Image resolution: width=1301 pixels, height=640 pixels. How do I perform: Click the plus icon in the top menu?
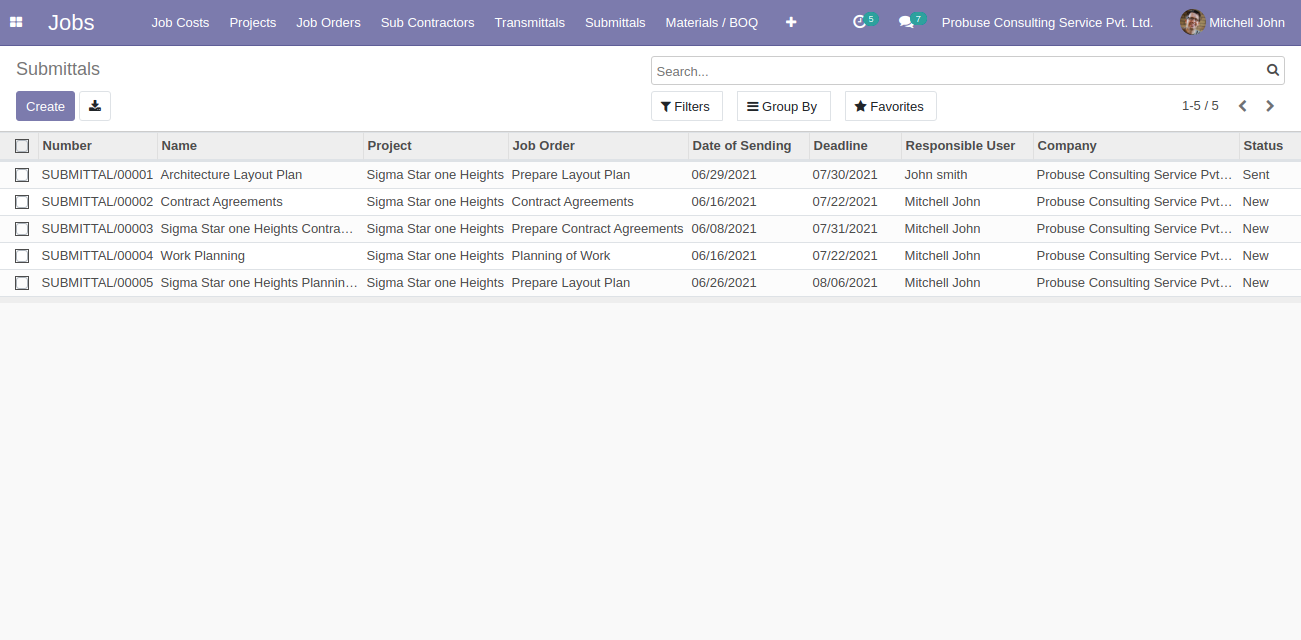click(x=791, y=22)
